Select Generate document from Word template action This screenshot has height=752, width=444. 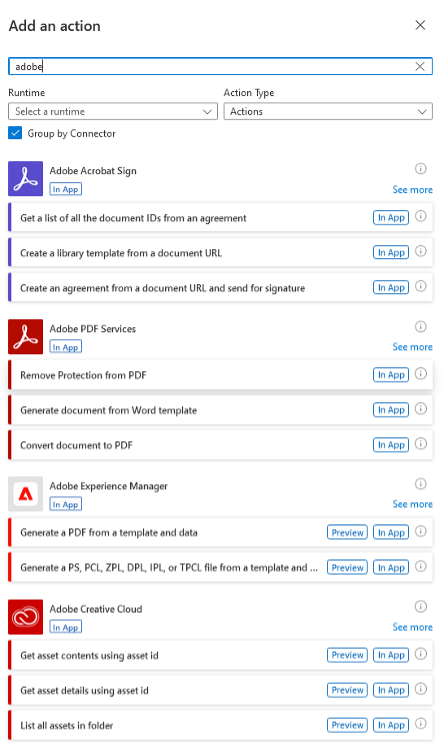tap(221, 410)
